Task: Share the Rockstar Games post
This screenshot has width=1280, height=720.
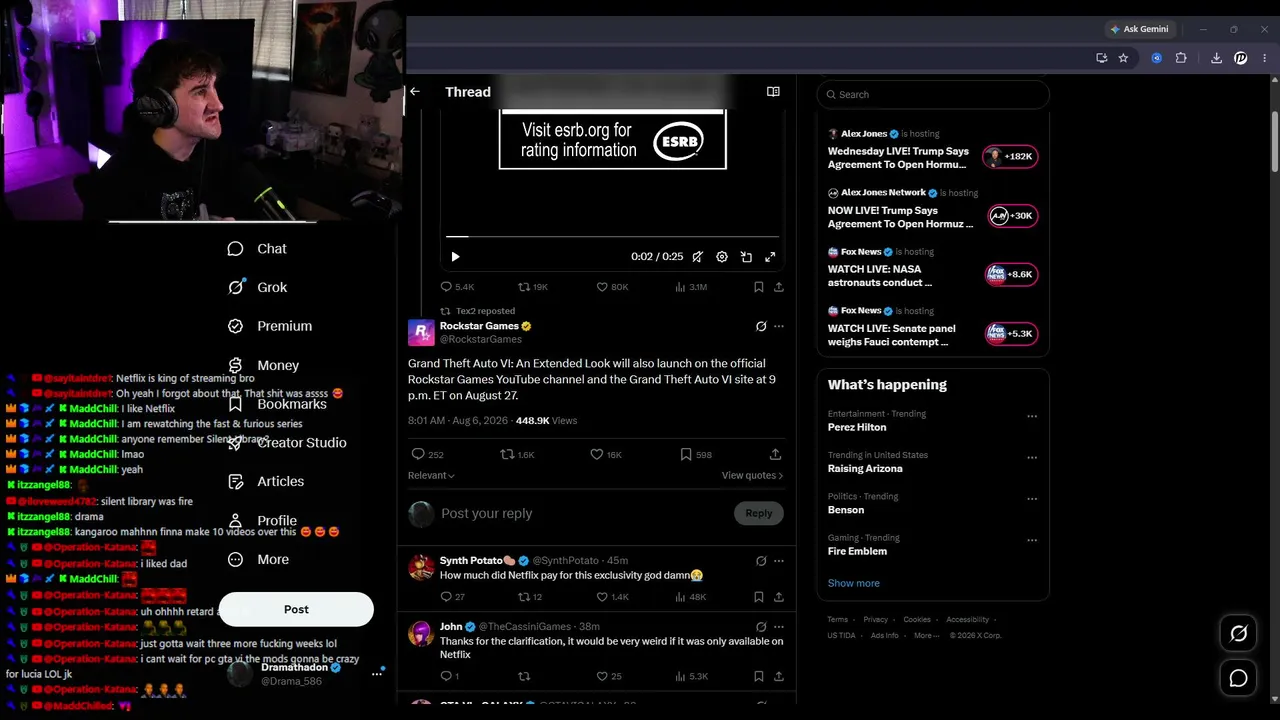Action: [775, 454]
